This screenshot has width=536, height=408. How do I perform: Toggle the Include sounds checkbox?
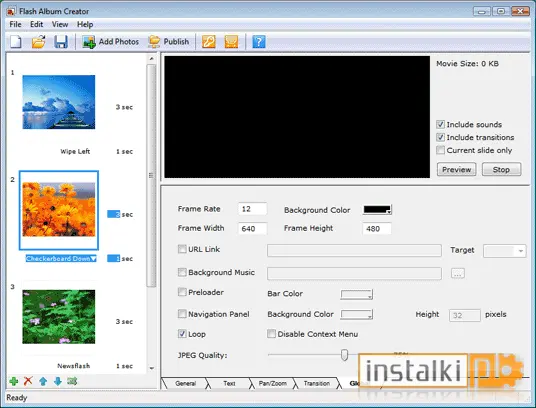[440, 124]
